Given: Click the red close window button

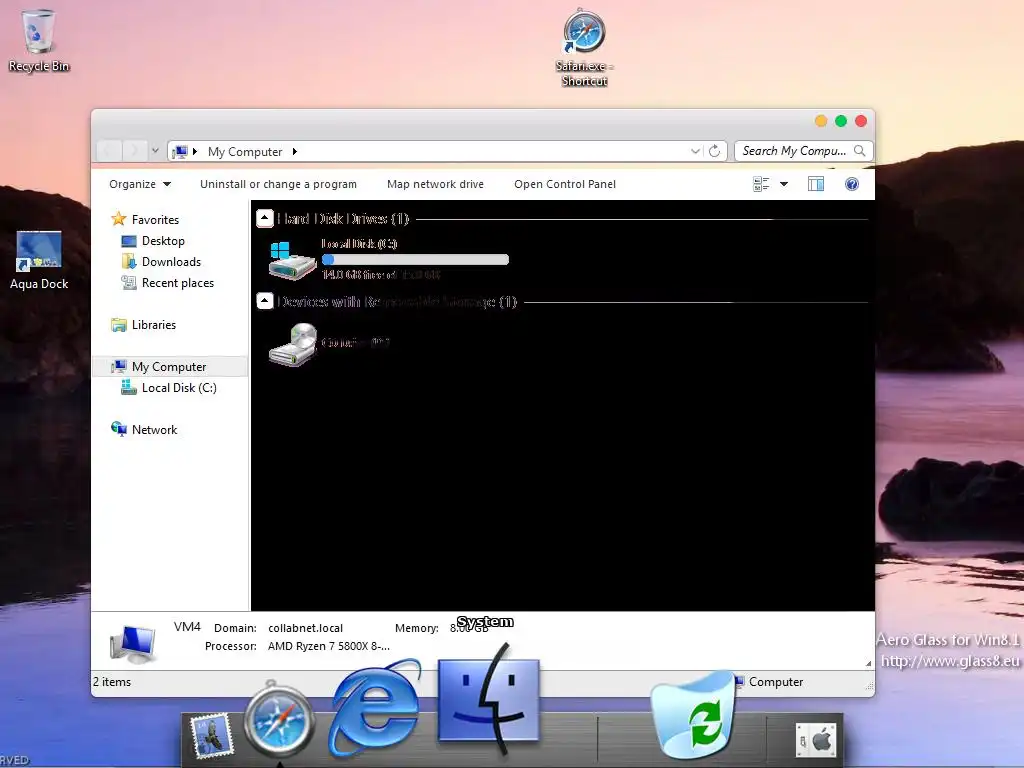Looking at the screenshot, I should [x=861, y=121].
